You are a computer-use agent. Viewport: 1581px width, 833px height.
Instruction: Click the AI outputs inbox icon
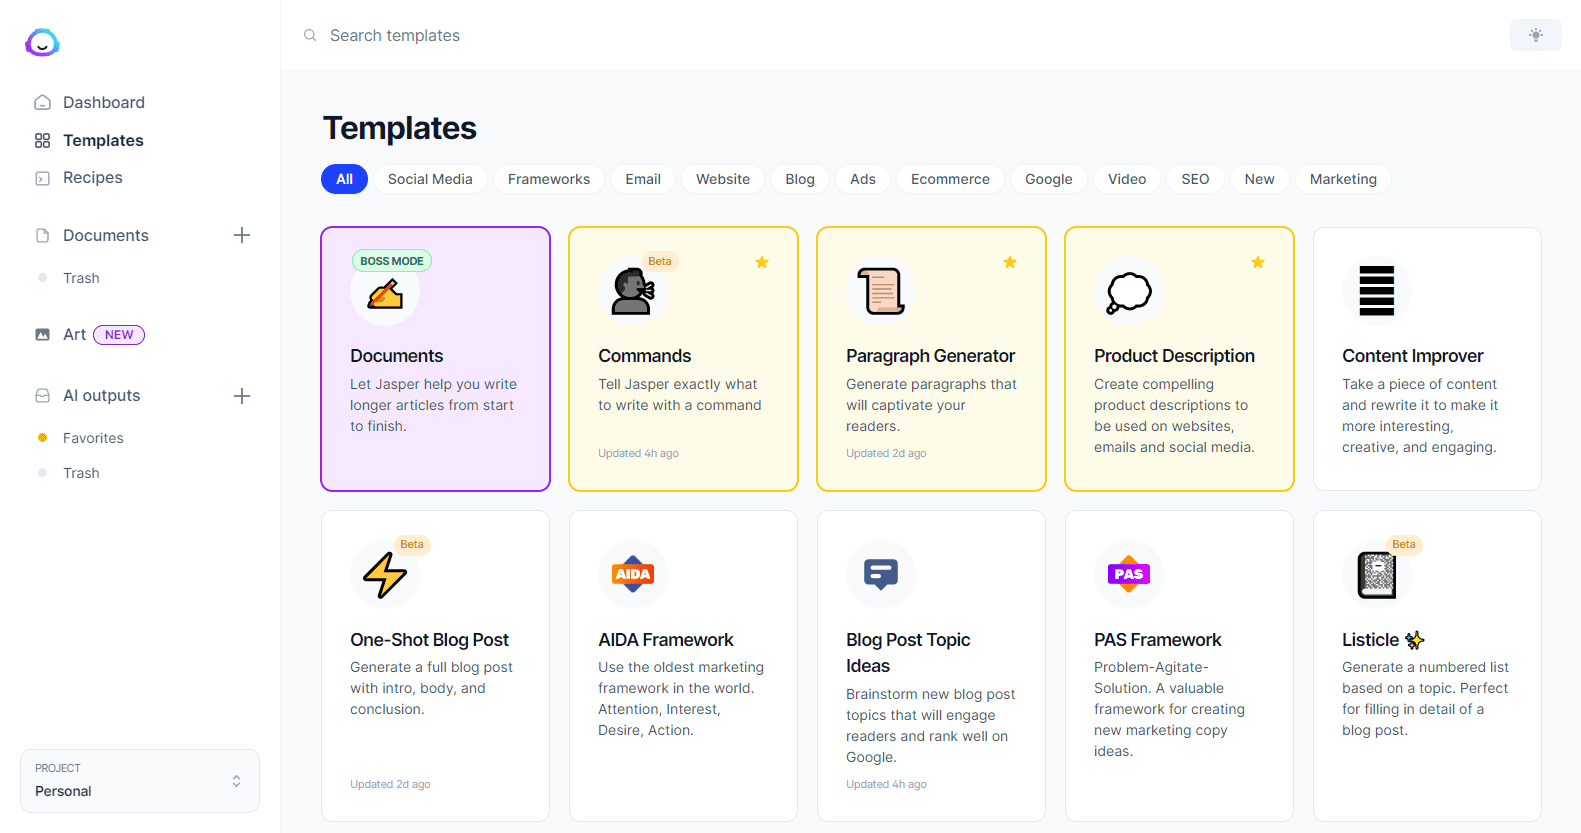coord(42,396)
